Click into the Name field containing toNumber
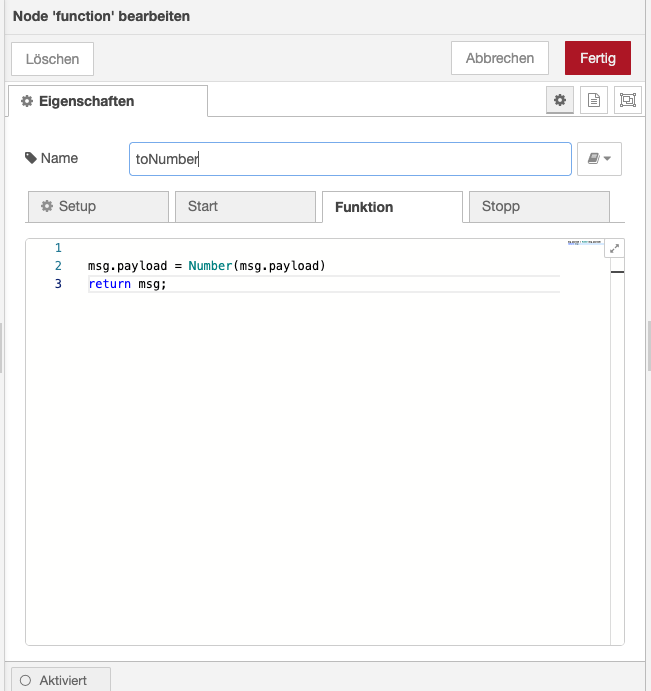The height and width of the screenshot is (691, 651). [349, 159]
